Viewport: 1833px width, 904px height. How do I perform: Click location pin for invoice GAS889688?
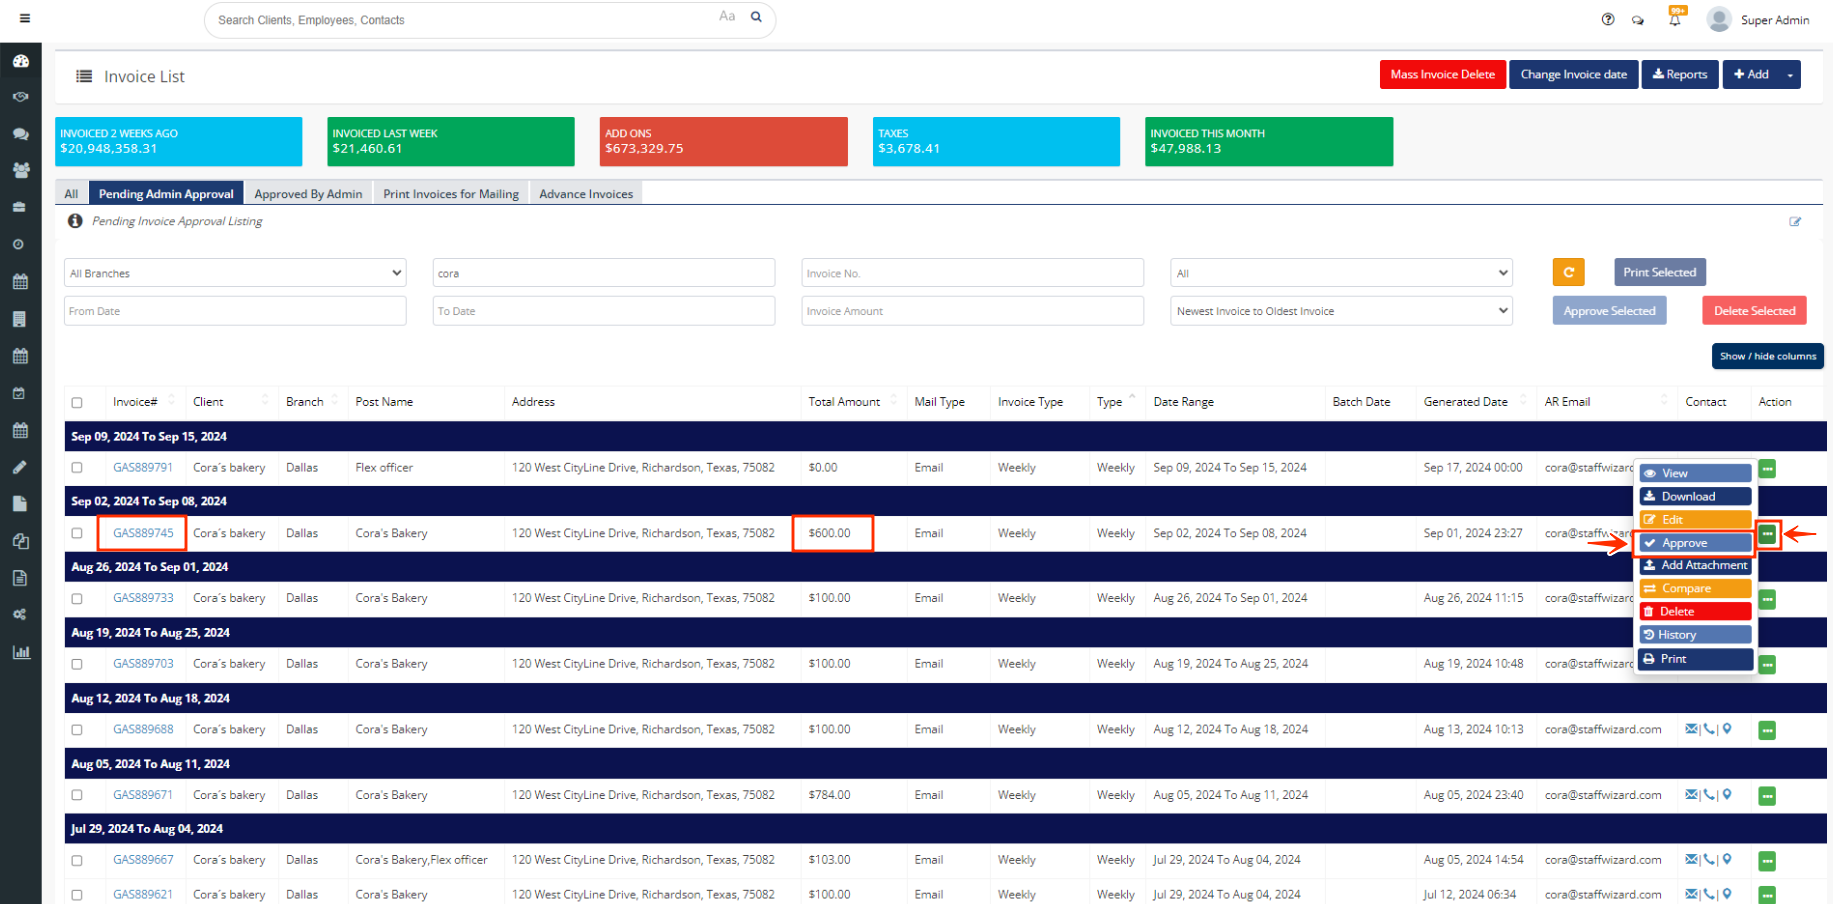1727,729
